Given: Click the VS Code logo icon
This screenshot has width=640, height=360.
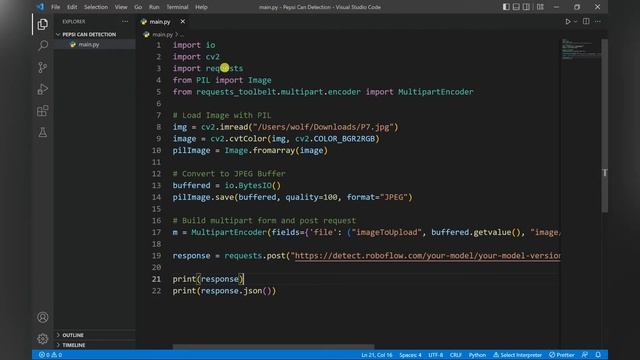Looking at the screenshot, I should click(x=40, y=7).
